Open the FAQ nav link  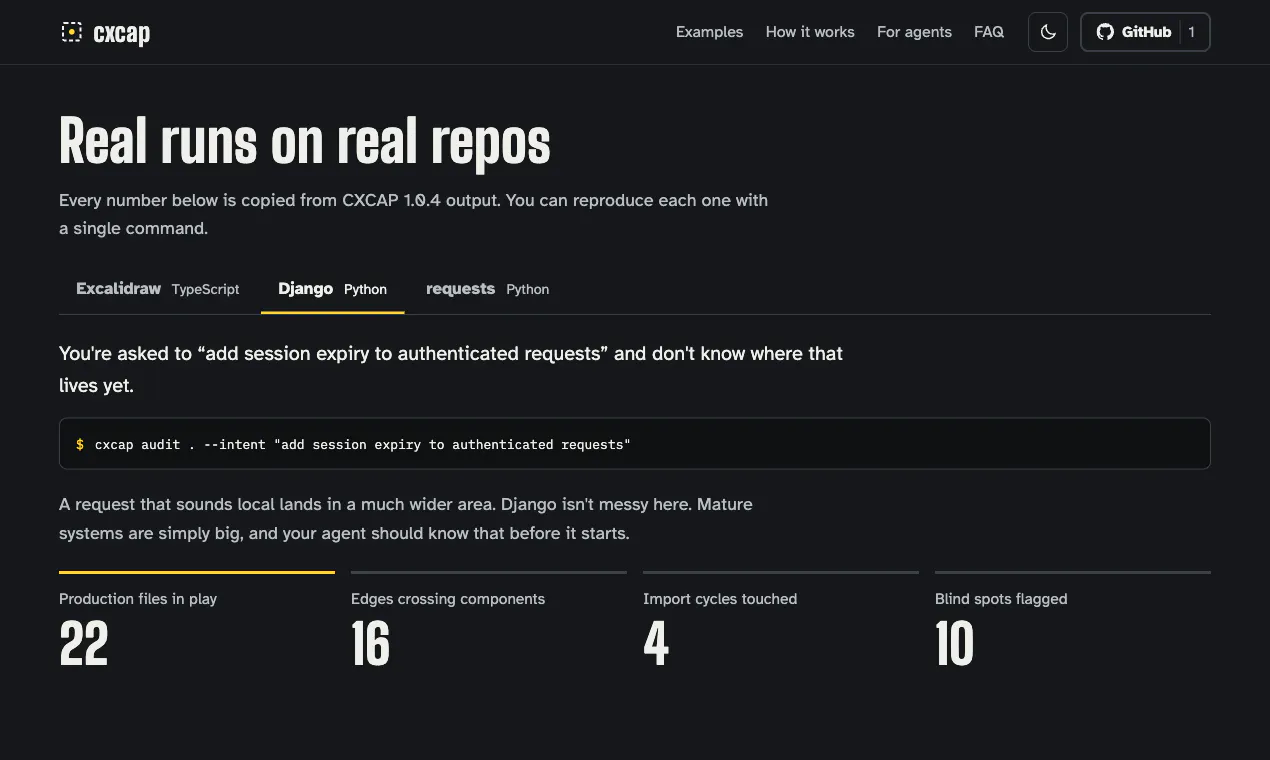tap(989, 32)
